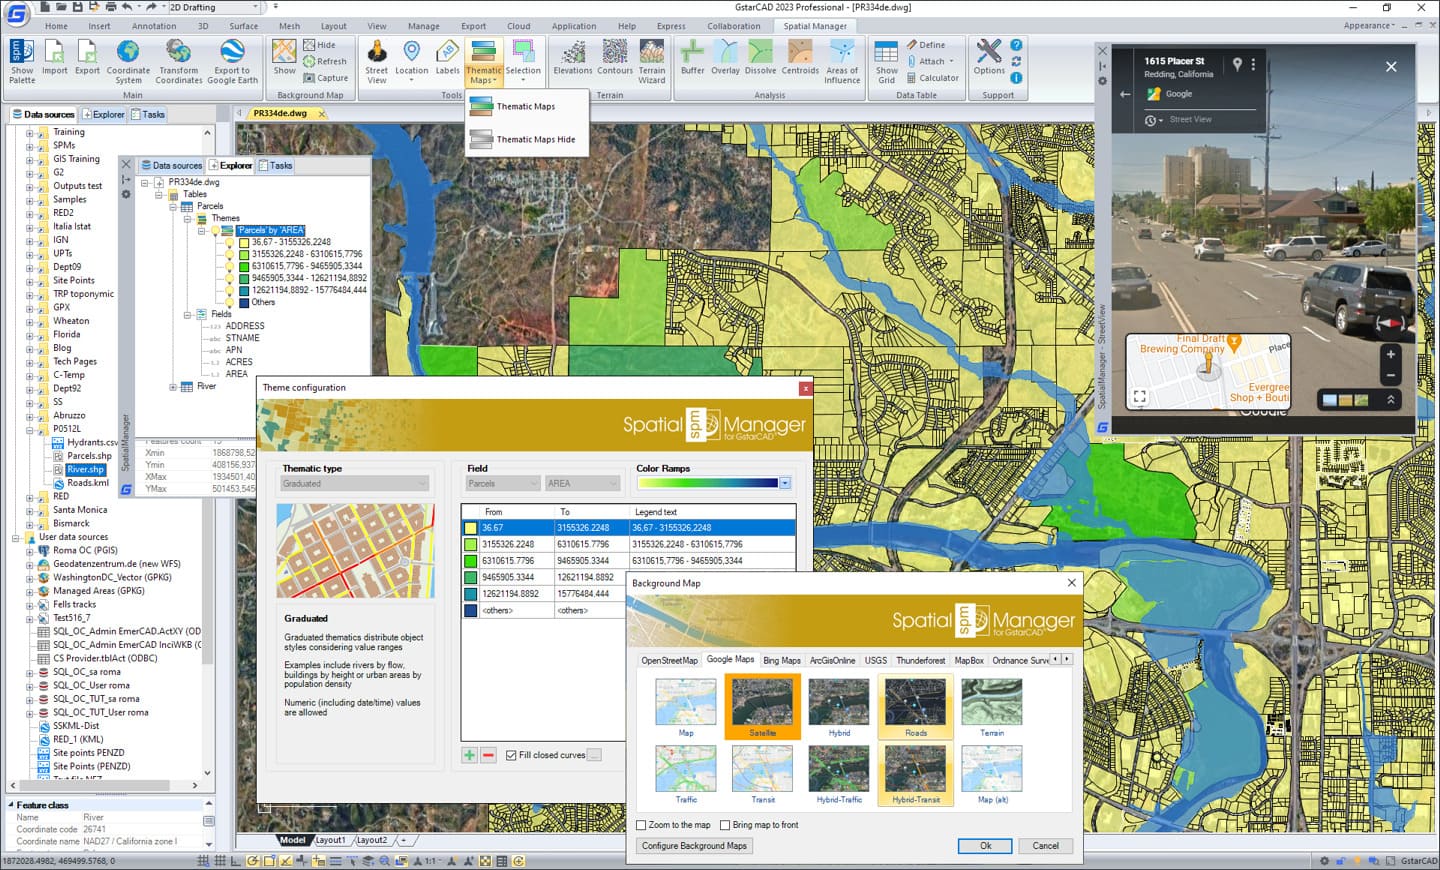The height and width of the screenshot is (870, 1440).
Task: Click the Overlay analysis tool
Action: (x=726, y=58)
